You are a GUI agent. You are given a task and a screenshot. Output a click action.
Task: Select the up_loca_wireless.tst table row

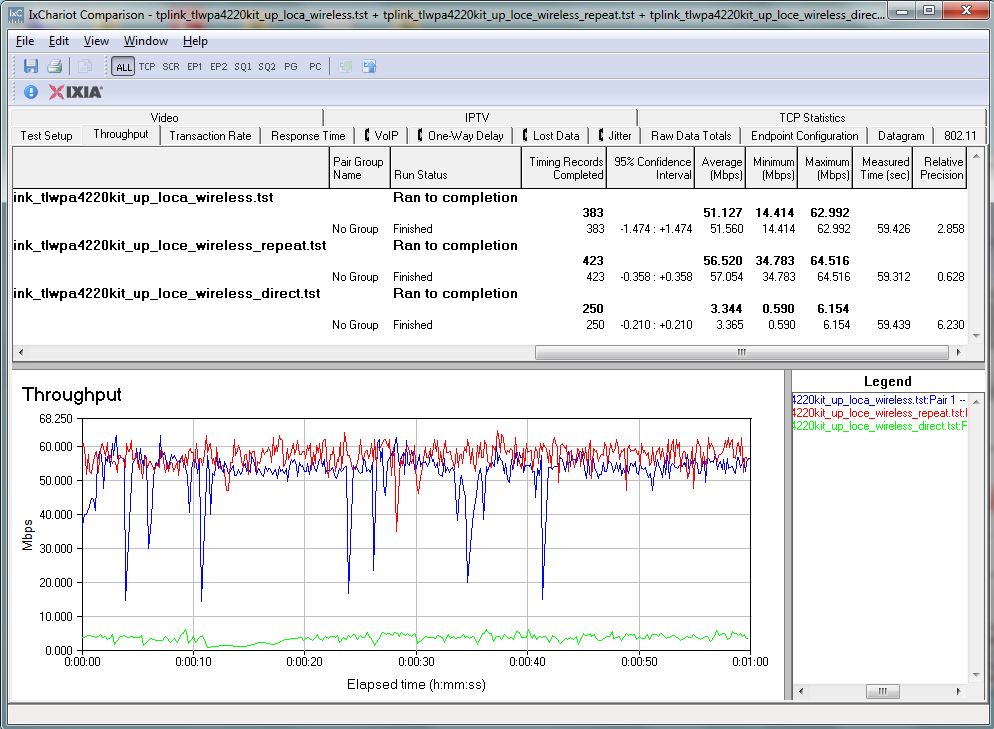[489, 197]
